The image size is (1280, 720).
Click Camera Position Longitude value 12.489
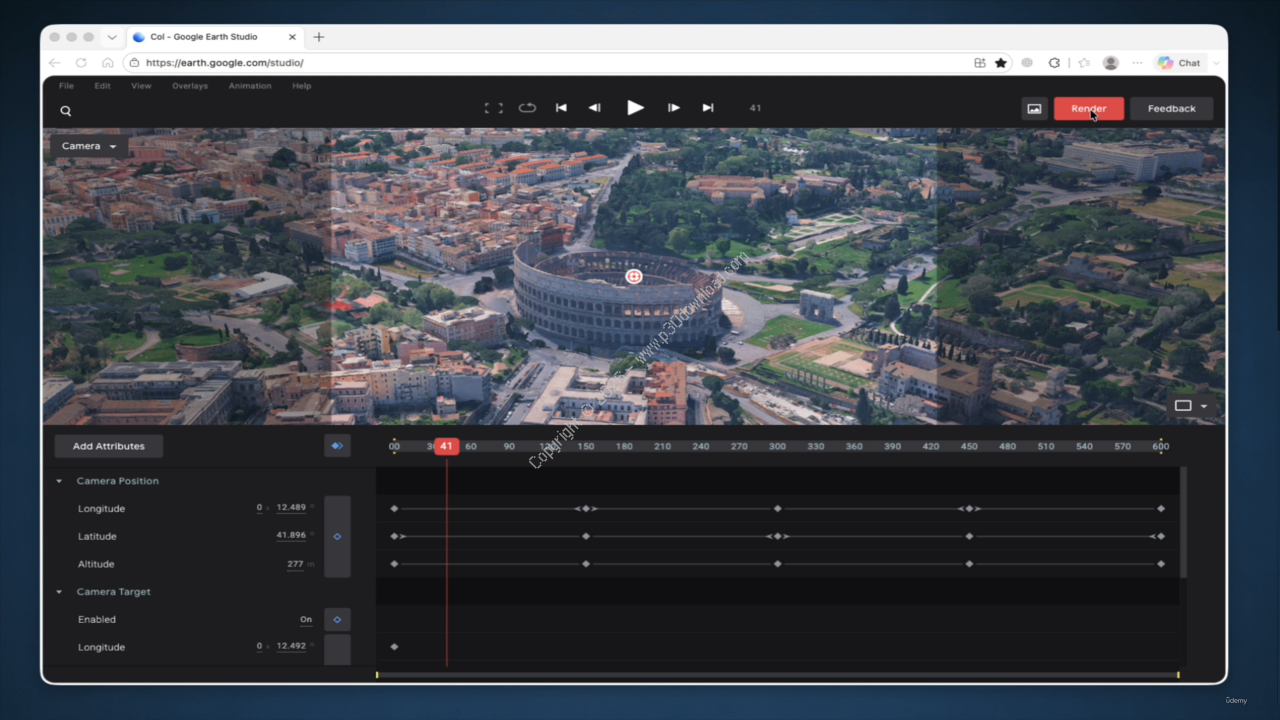pyautogui.click(x=291, y=508)
